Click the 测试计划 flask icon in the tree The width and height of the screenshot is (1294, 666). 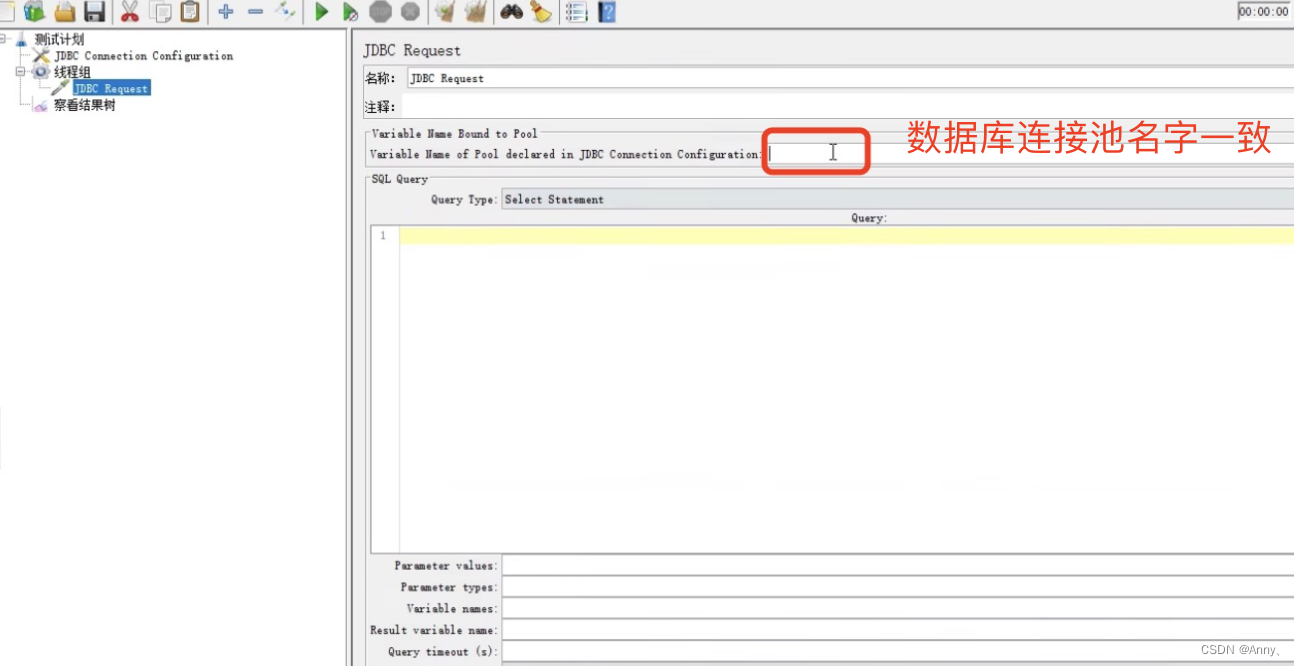click(x=22, y=40)
